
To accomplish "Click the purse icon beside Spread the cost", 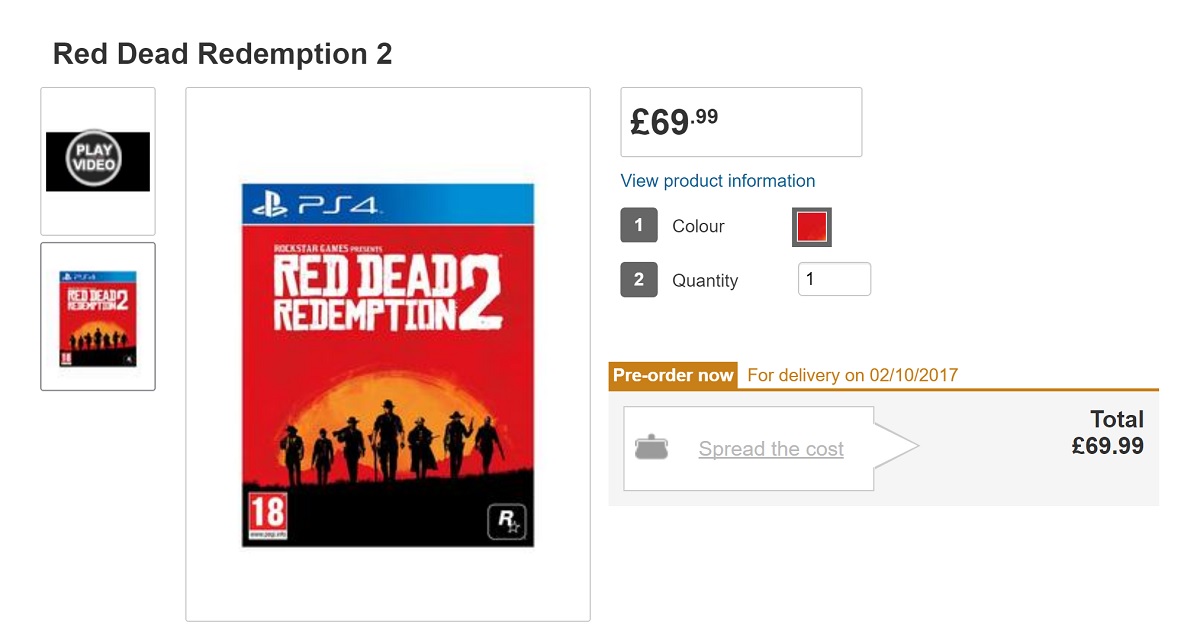I will point(651,448).
